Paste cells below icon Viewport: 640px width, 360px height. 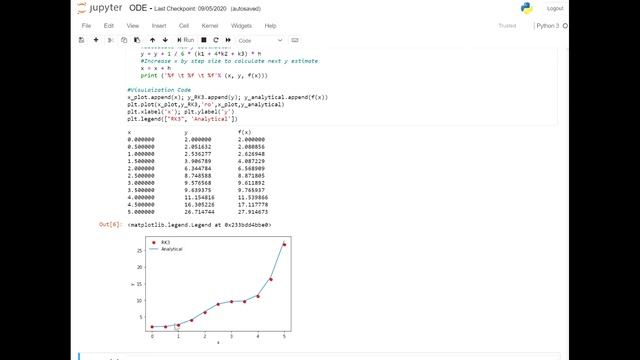coord(137,40)
